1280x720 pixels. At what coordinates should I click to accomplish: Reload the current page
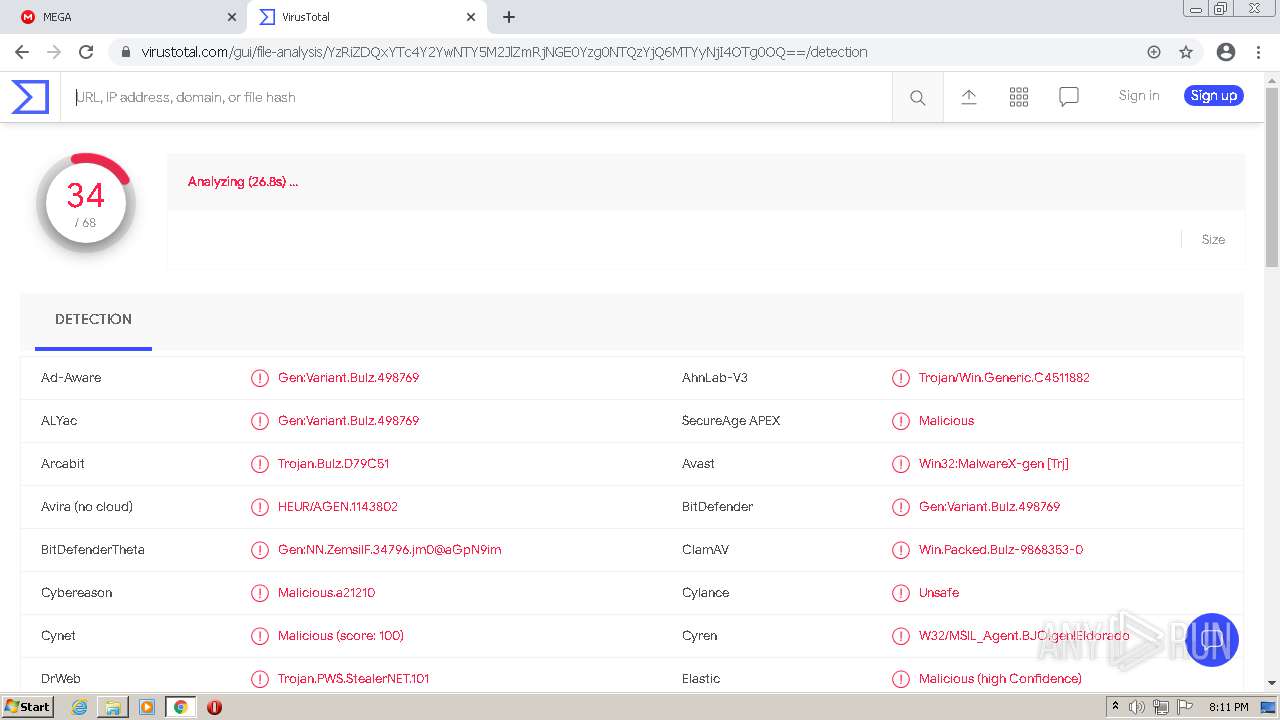[86, 52]
